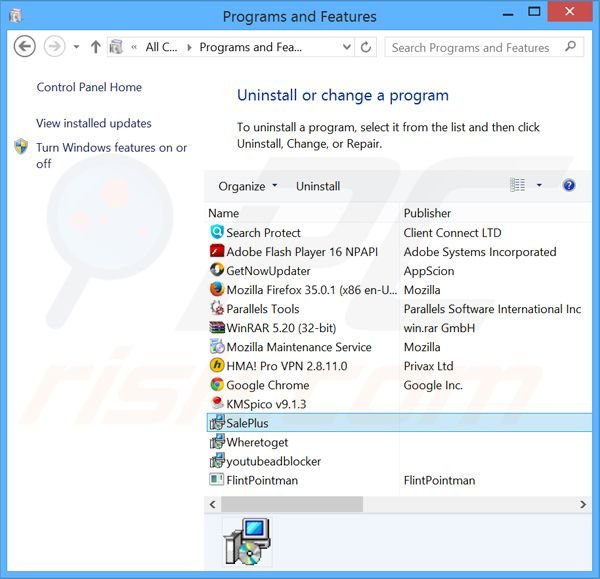Select the KMSpico icon

tap(217, 403)
